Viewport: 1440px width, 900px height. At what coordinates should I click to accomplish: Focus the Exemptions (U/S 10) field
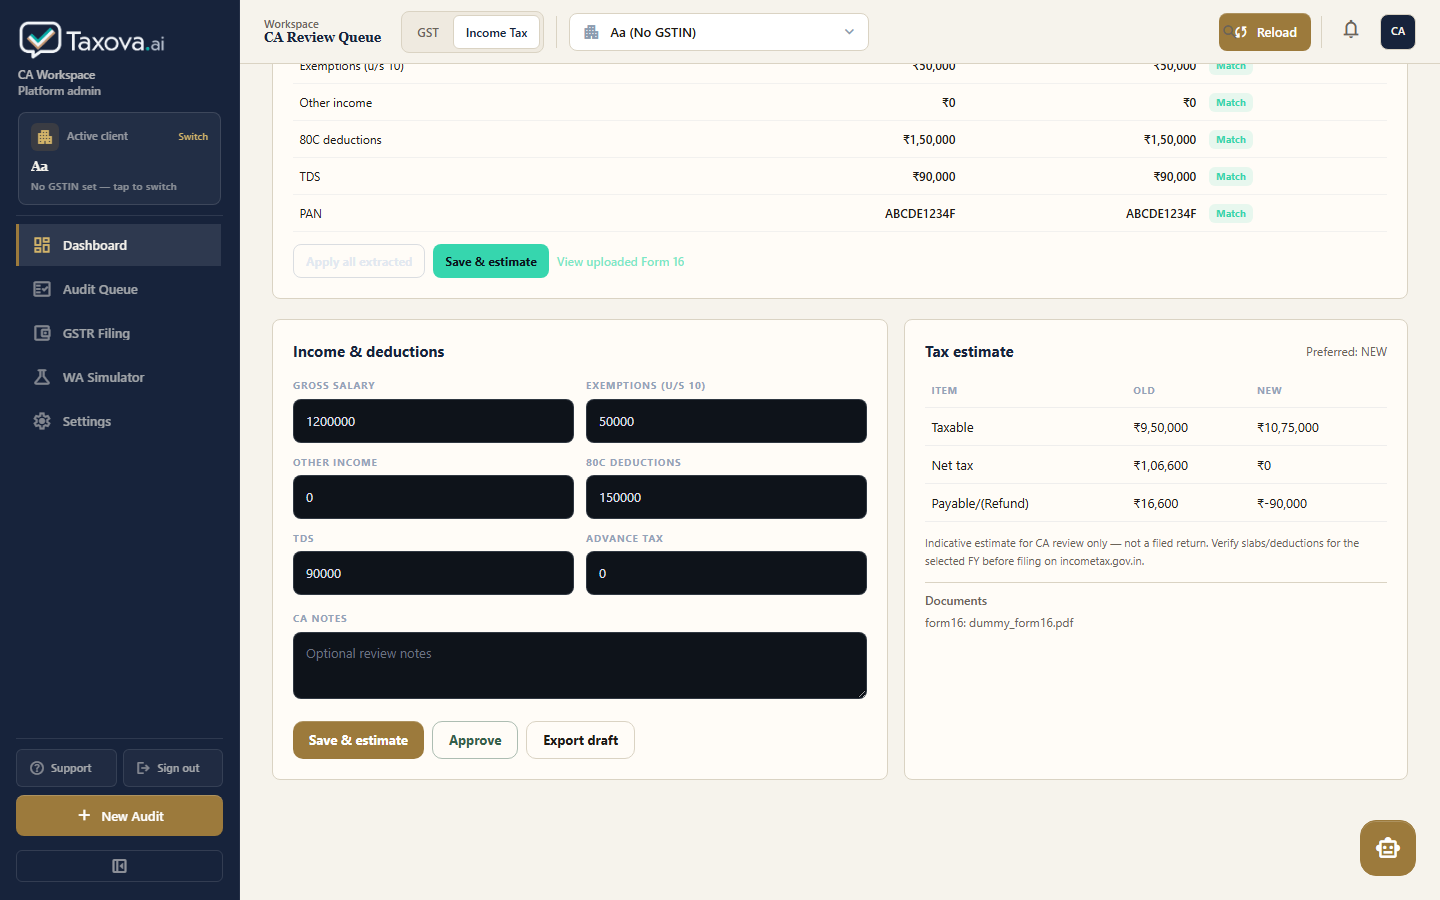tap(726, 421)
